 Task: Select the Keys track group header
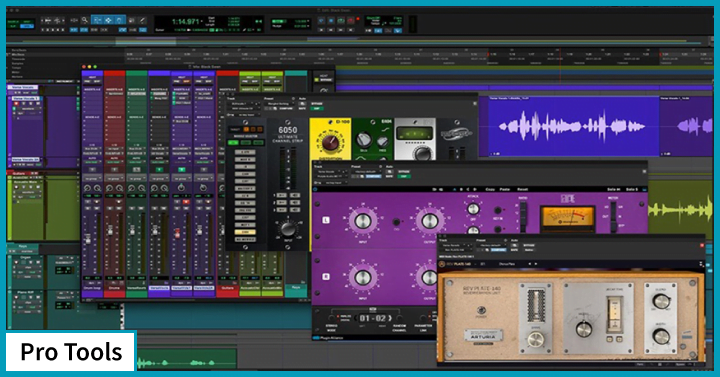tap(23, 247)
